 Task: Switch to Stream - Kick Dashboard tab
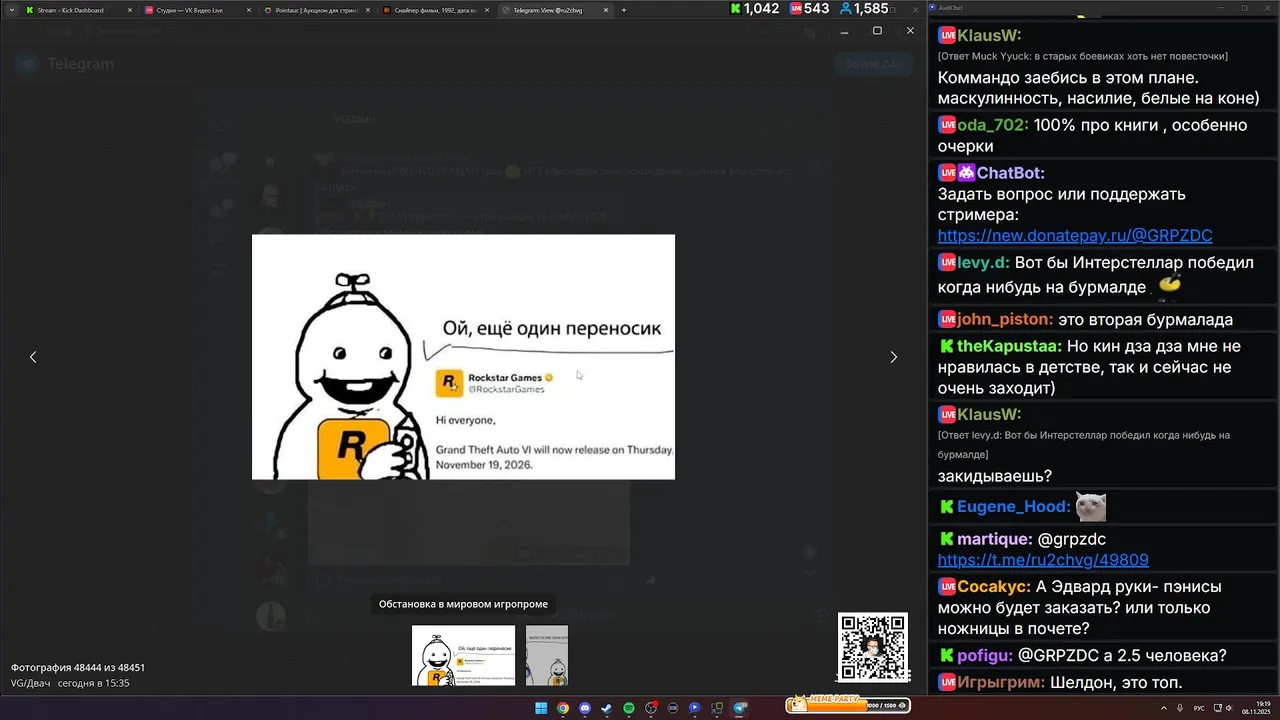79,10
